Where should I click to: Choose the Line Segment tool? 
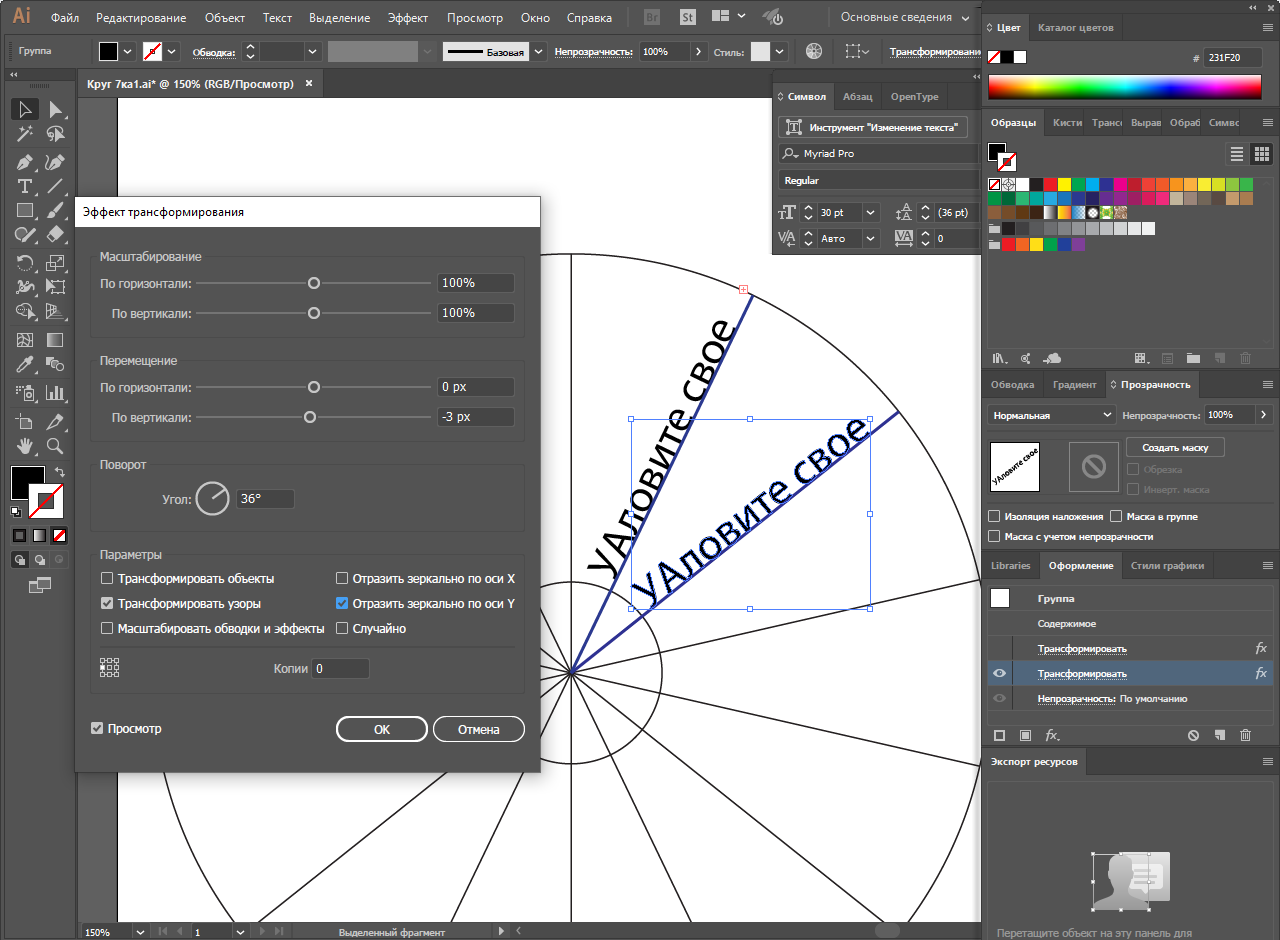[x=55, y=187]
